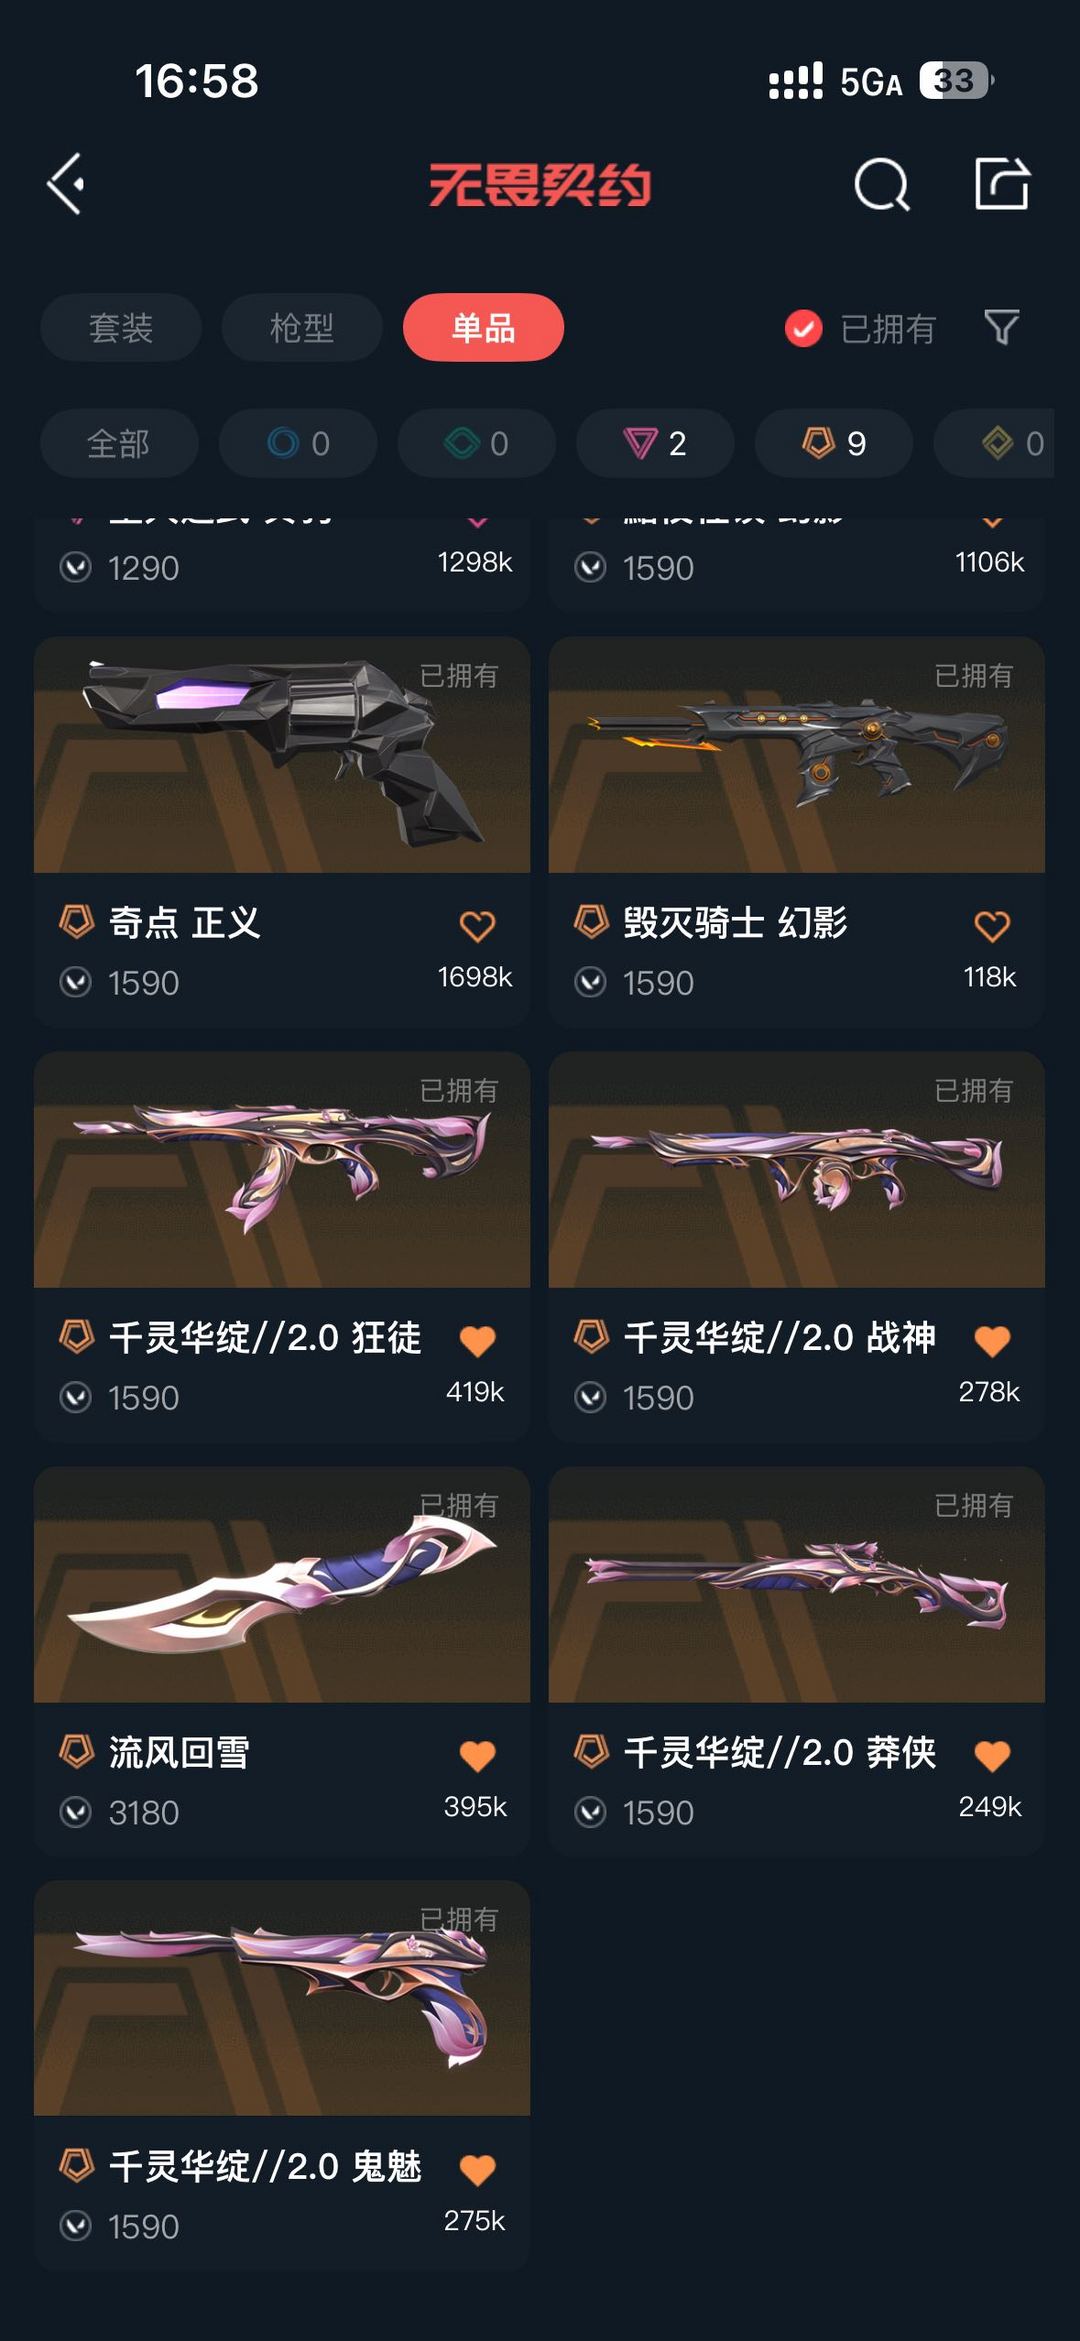Unfavorite 千灵华绽//2.0 狂徒 heart icon
1080x2341 pixels.
tap(477, 1341)
